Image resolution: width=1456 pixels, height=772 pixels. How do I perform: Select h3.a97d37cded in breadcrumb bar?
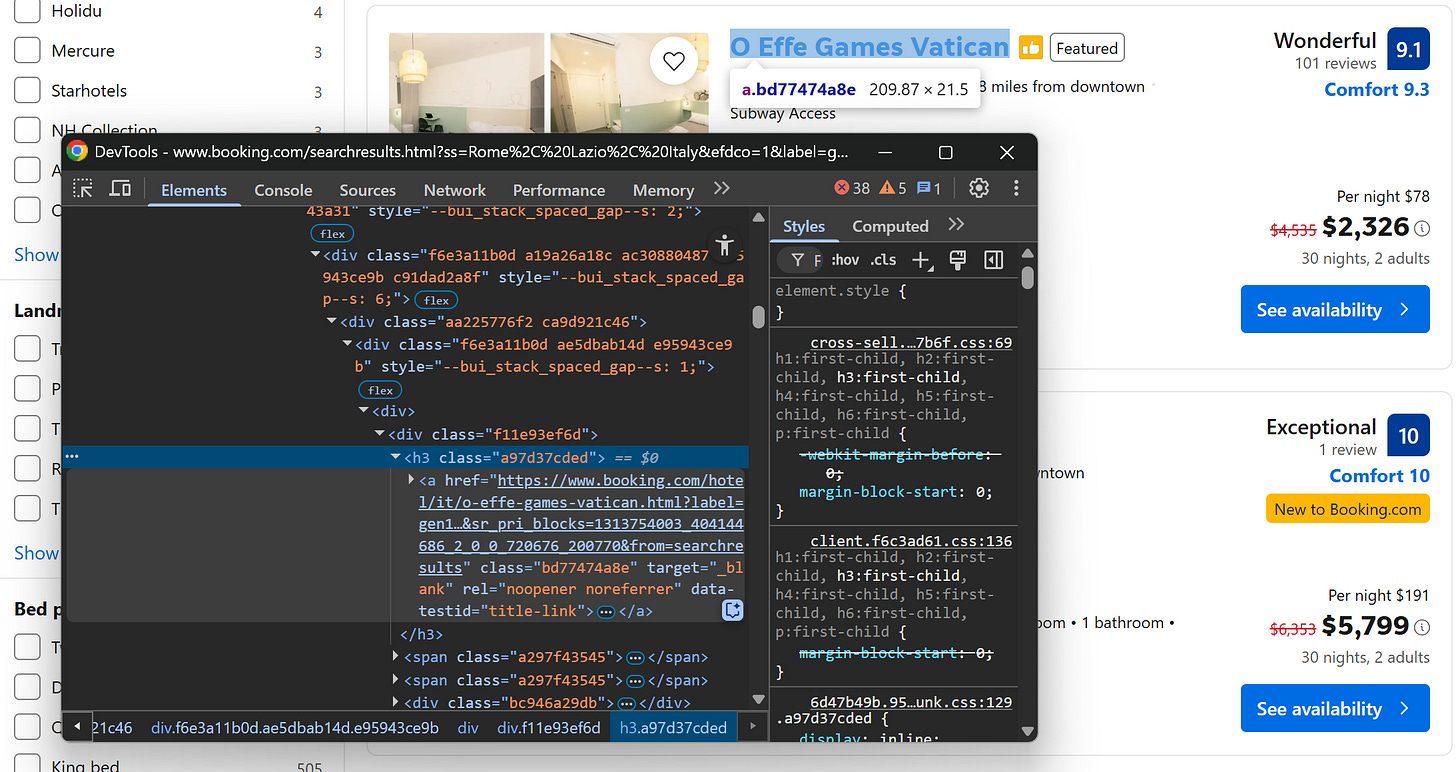click(x=673, y=728)
